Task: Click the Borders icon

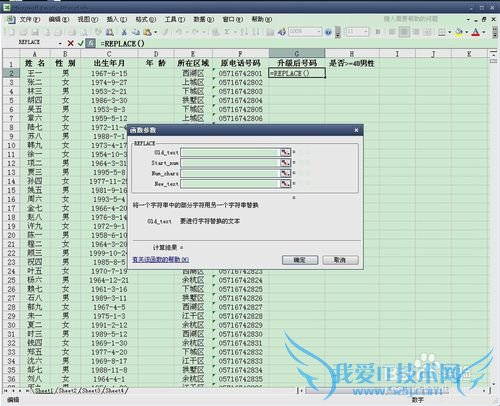Action: point(441,32)
